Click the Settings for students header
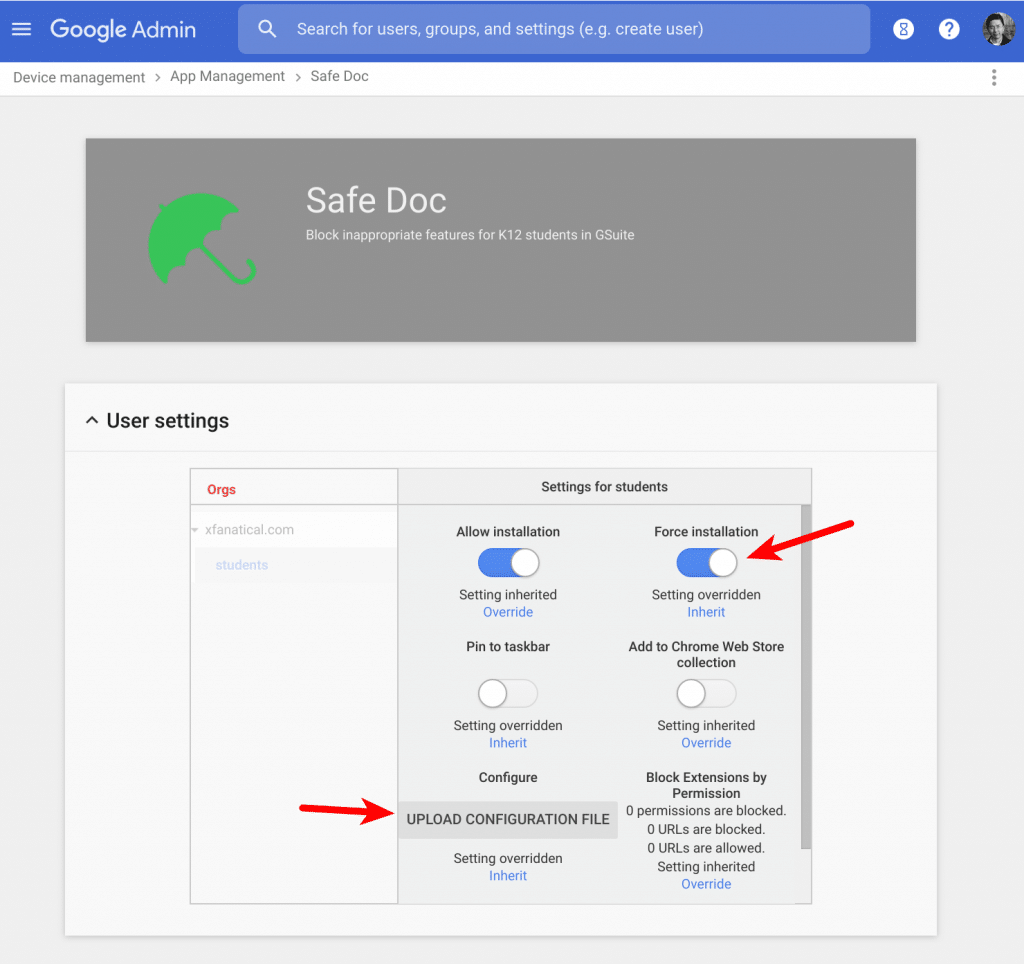Viewport: 1024px width, 964px height. [605, 487]
